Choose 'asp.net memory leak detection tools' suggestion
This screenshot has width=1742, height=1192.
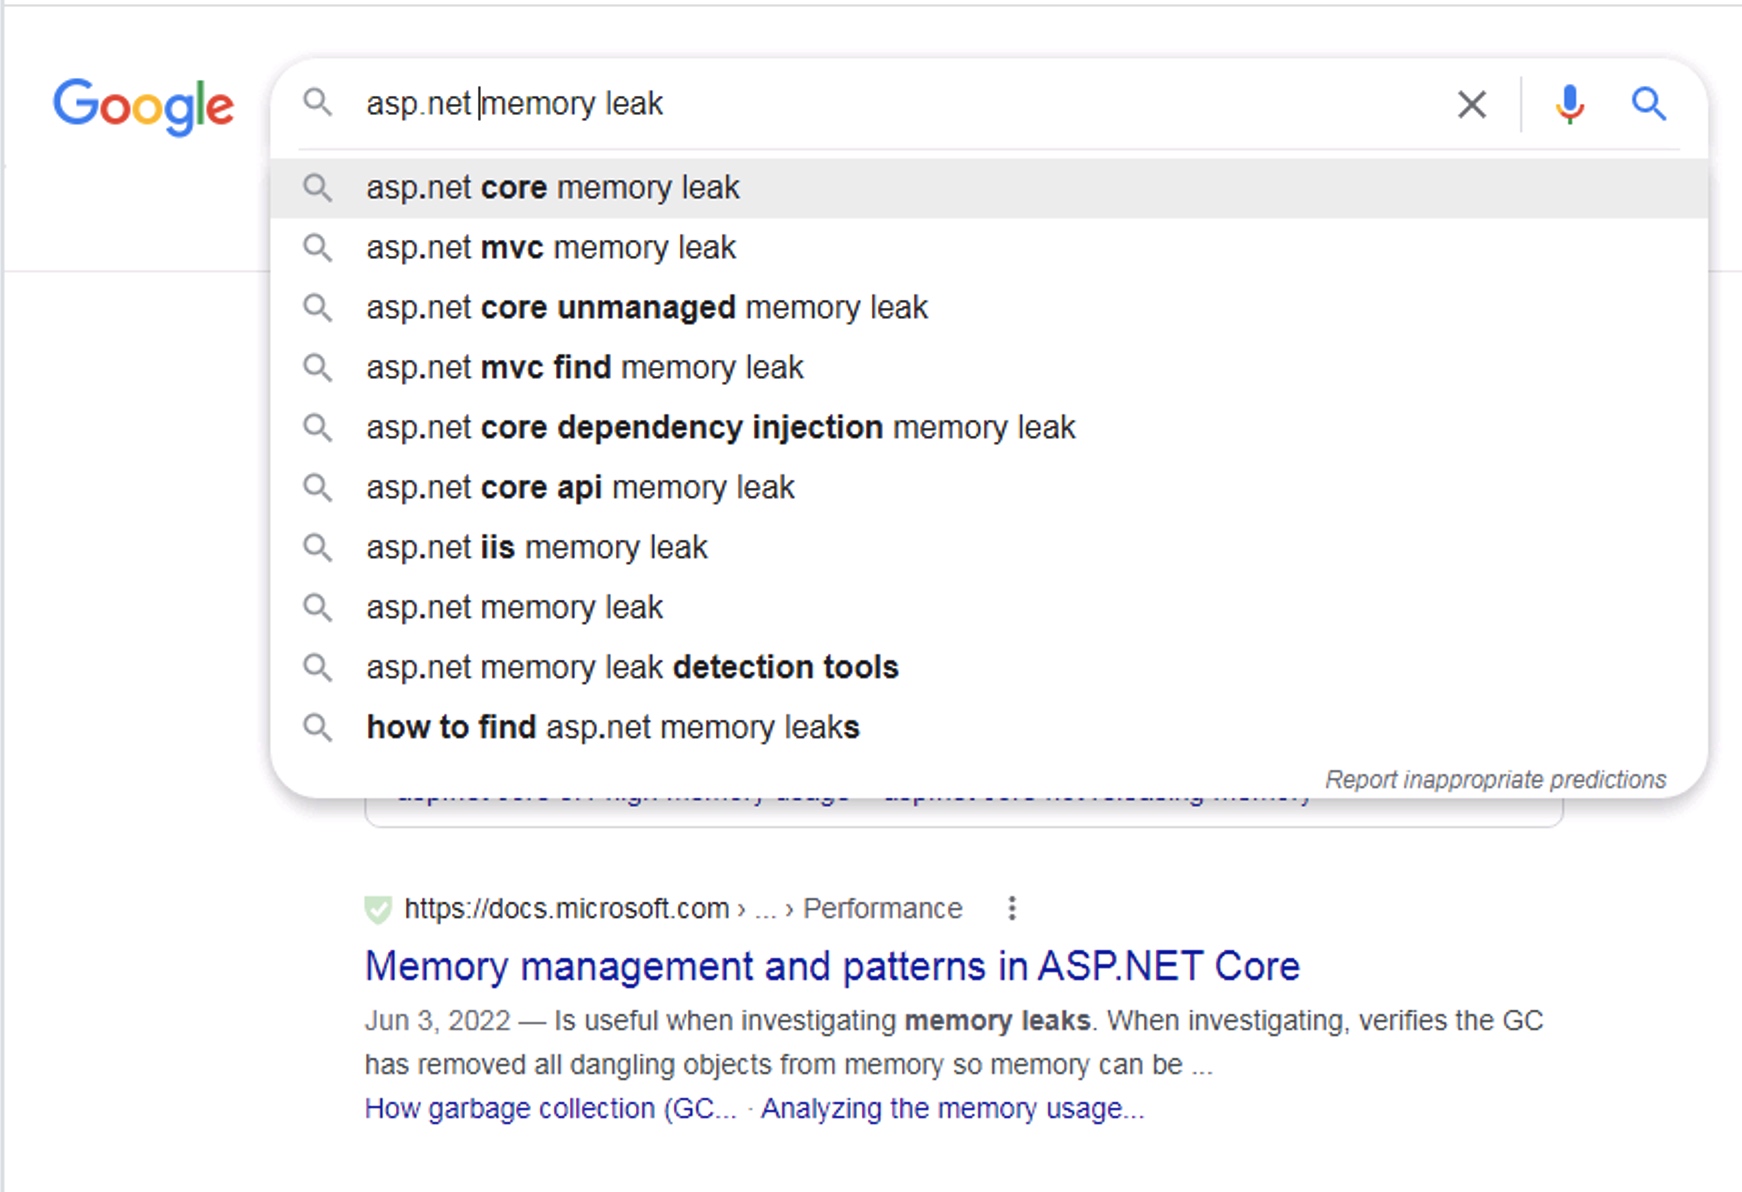click(989, 668)
